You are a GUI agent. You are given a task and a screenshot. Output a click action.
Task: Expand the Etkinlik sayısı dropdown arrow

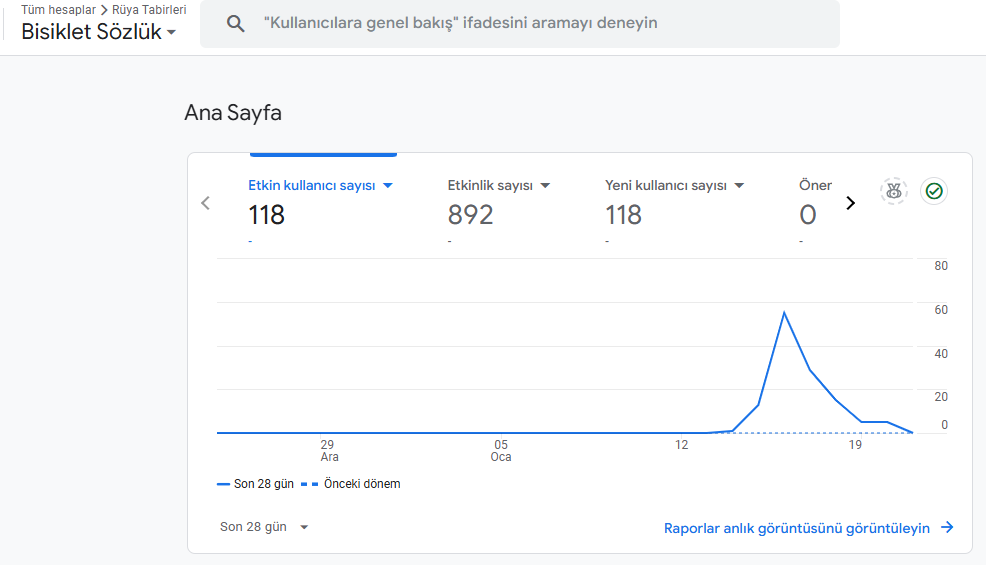[x=545, y=186]
